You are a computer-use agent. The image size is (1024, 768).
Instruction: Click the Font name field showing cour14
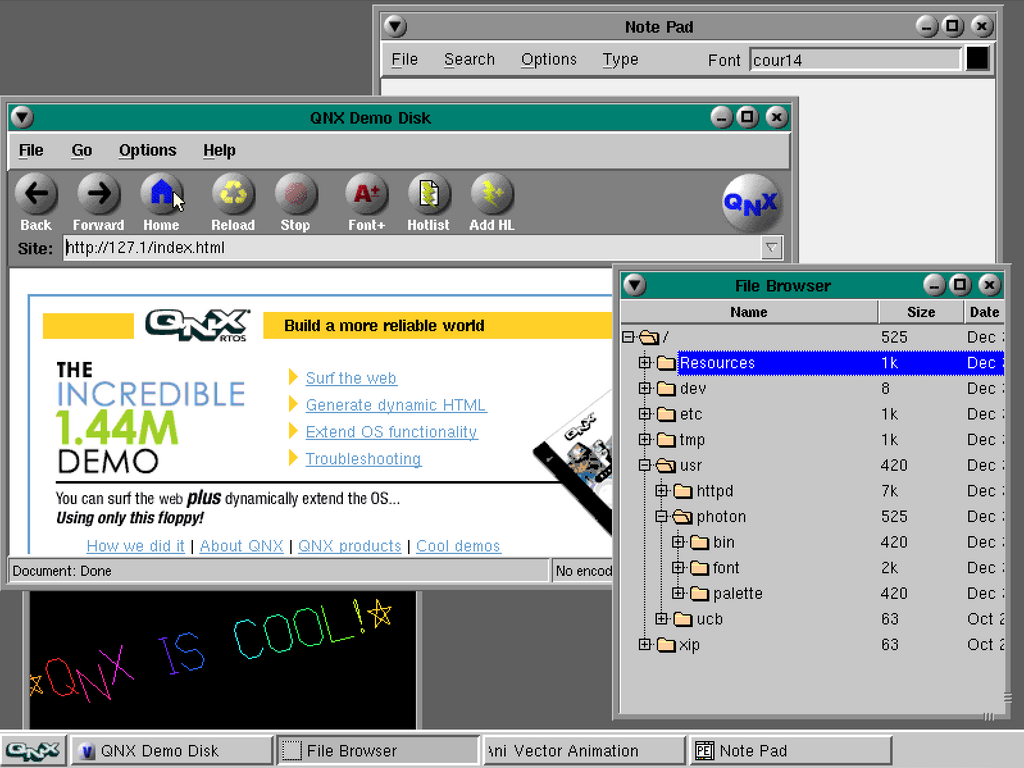coord(854,60)
